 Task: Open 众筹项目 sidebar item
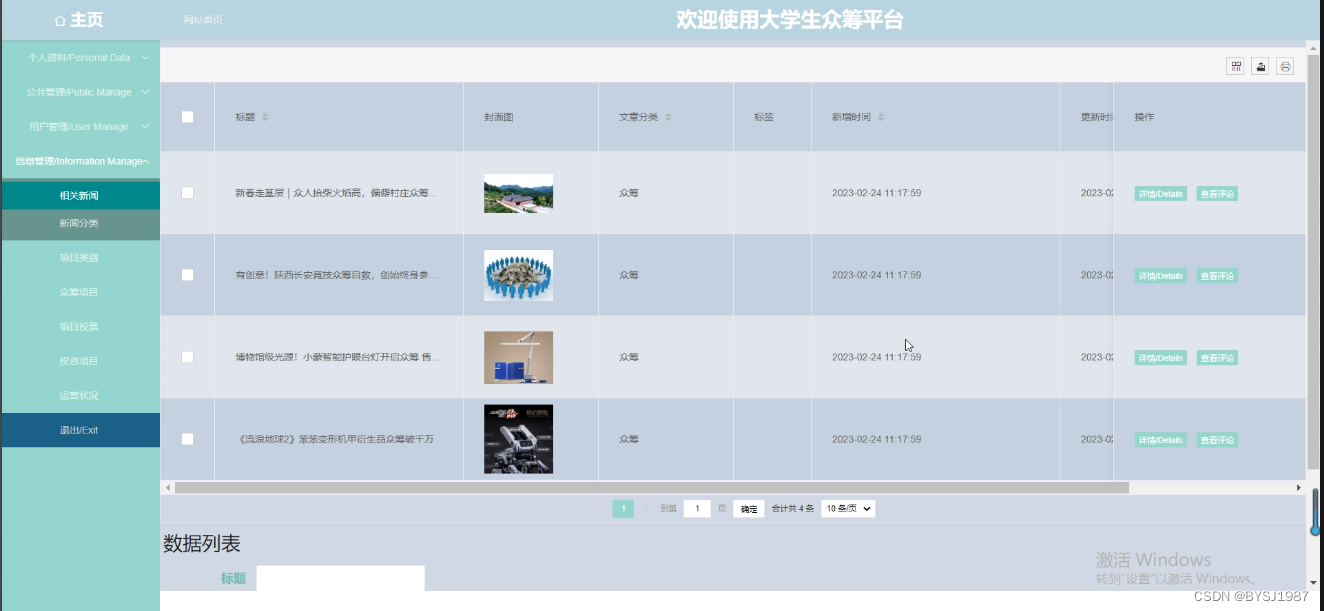[x=80, y=292]
